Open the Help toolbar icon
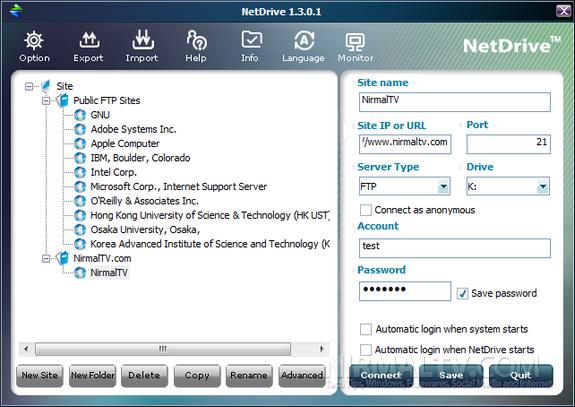This screenshot has width=575, height=407. pyautogui.click(x=197, y=40)
